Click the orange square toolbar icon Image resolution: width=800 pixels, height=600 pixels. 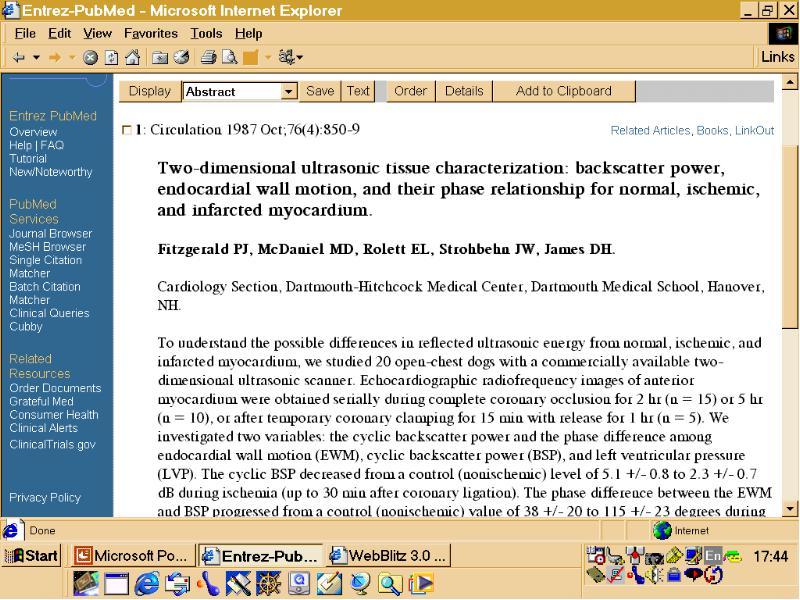[251, 58]
